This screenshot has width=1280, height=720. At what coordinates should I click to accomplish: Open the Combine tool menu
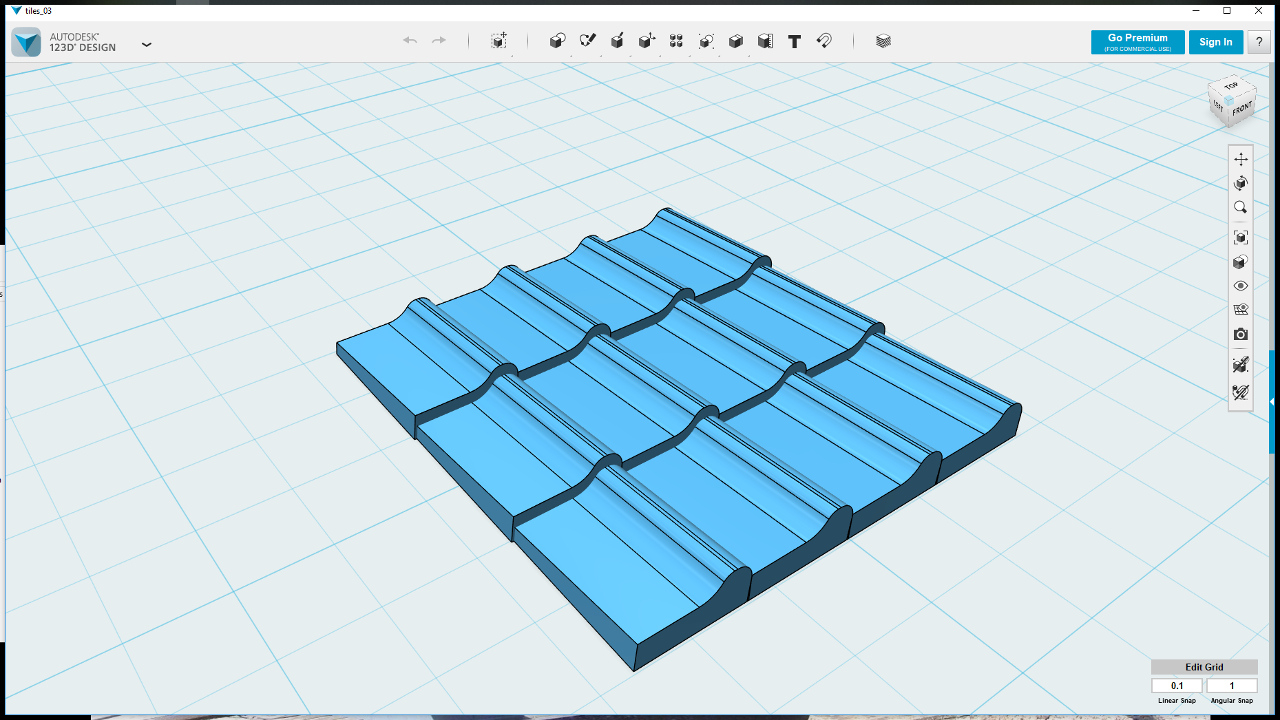coord(736,41)
